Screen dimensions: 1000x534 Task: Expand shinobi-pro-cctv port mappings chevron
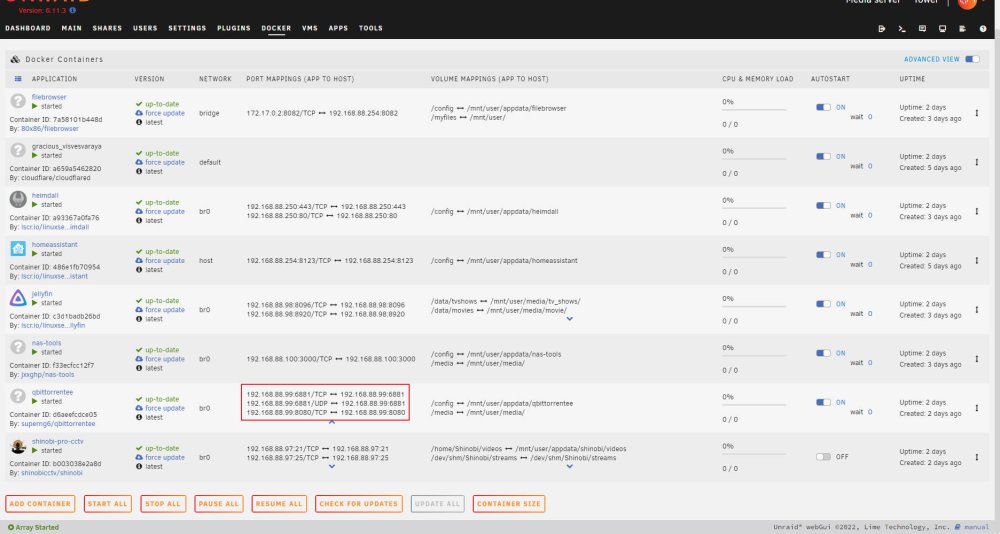click(332, 466)
